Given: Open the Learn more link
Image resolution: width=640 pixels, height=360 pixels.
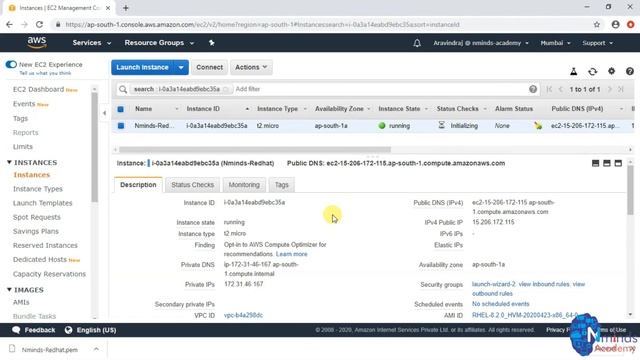Looking at the screenshot, I should [x=291, y=254].
